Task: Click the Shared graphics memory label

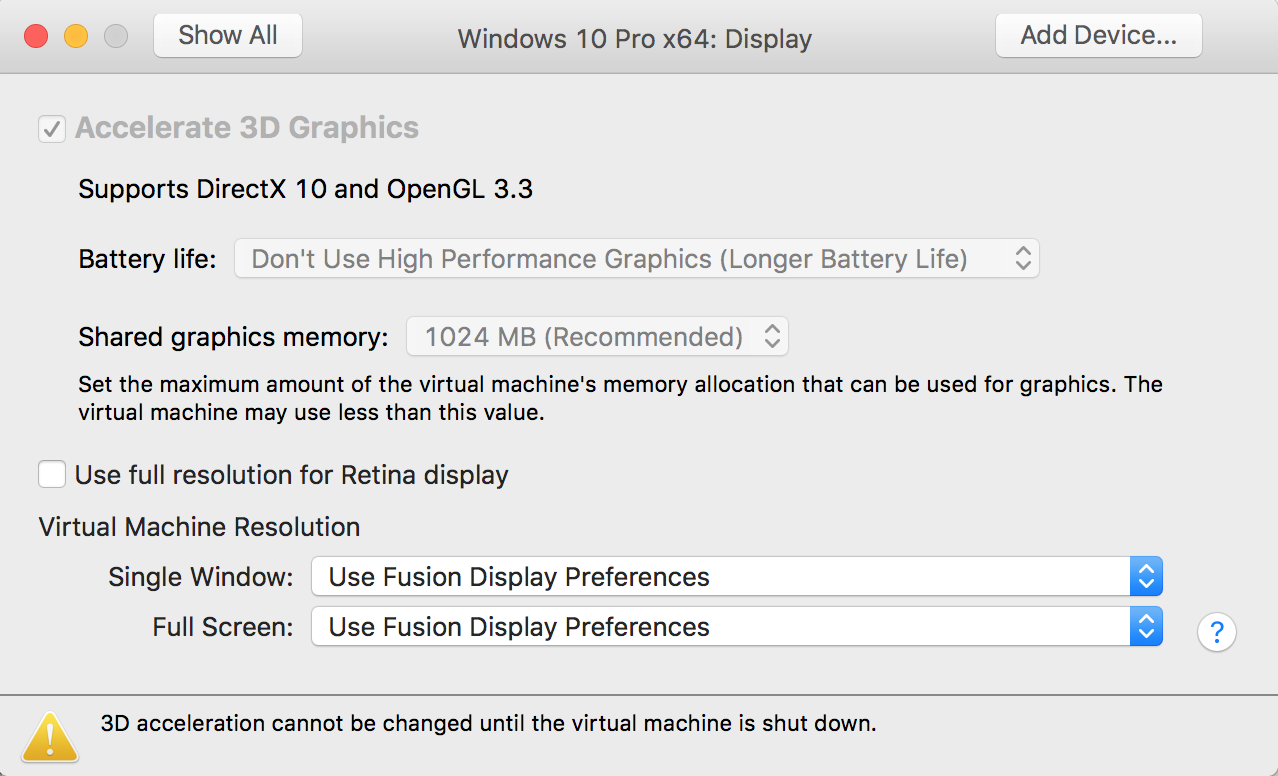Action: [233, 337]
